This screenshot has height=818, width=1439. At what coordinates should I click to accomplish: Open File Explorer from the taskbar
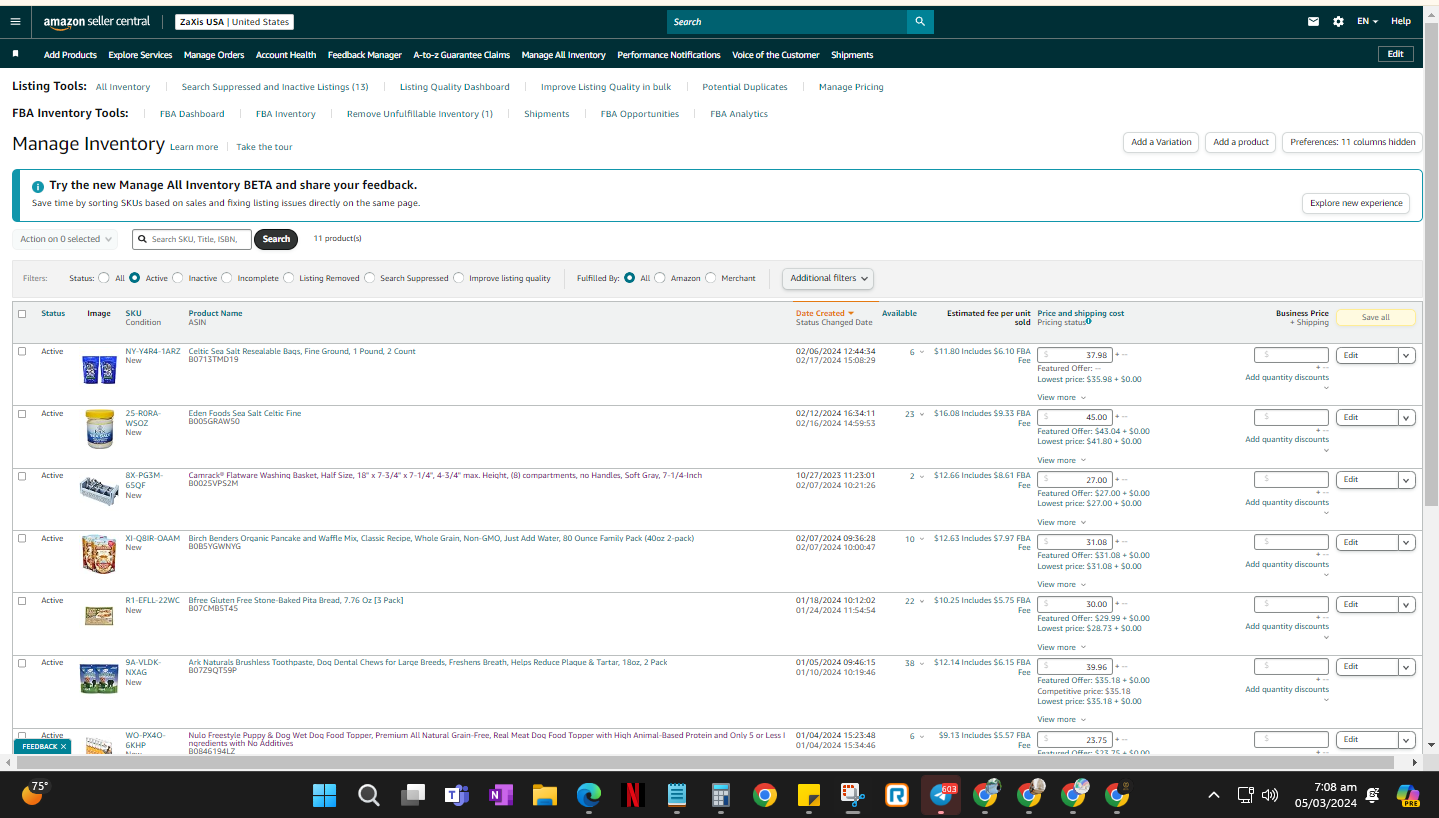(x=545, y=796)
